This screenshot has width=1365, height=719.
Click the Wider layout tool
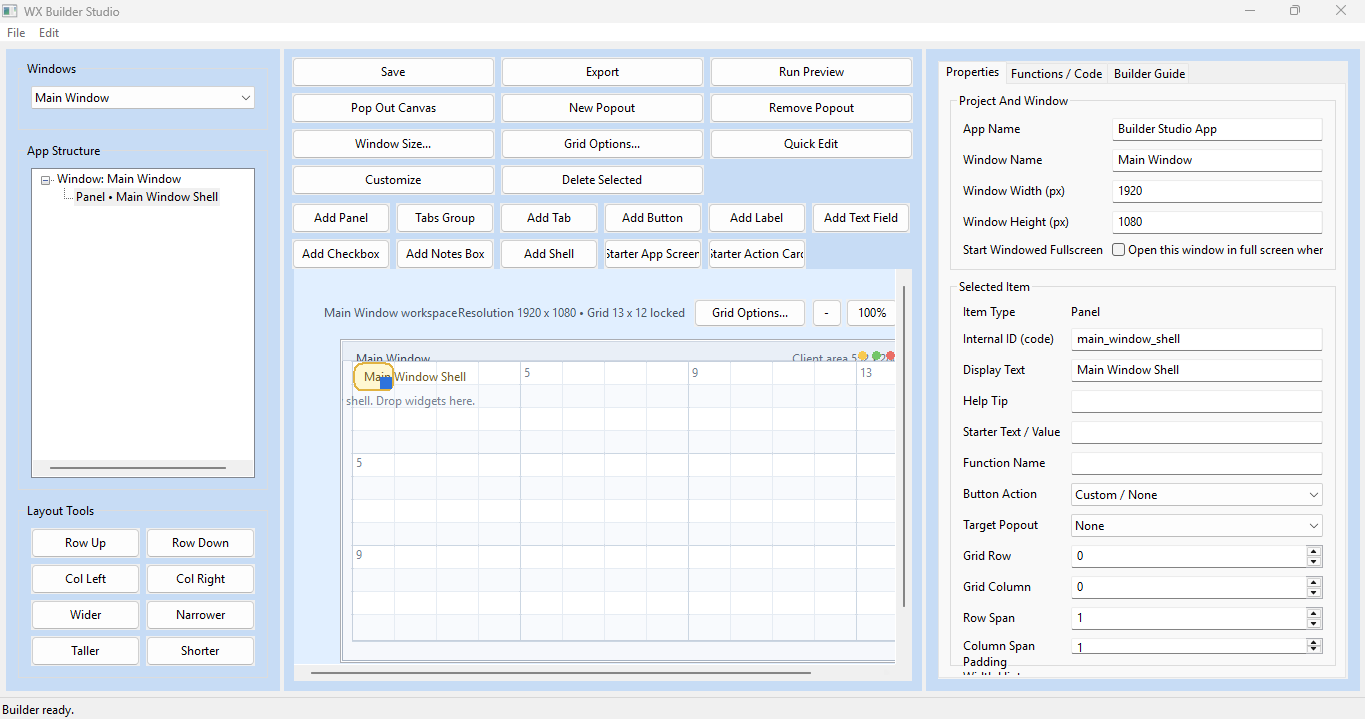[85, 615]
